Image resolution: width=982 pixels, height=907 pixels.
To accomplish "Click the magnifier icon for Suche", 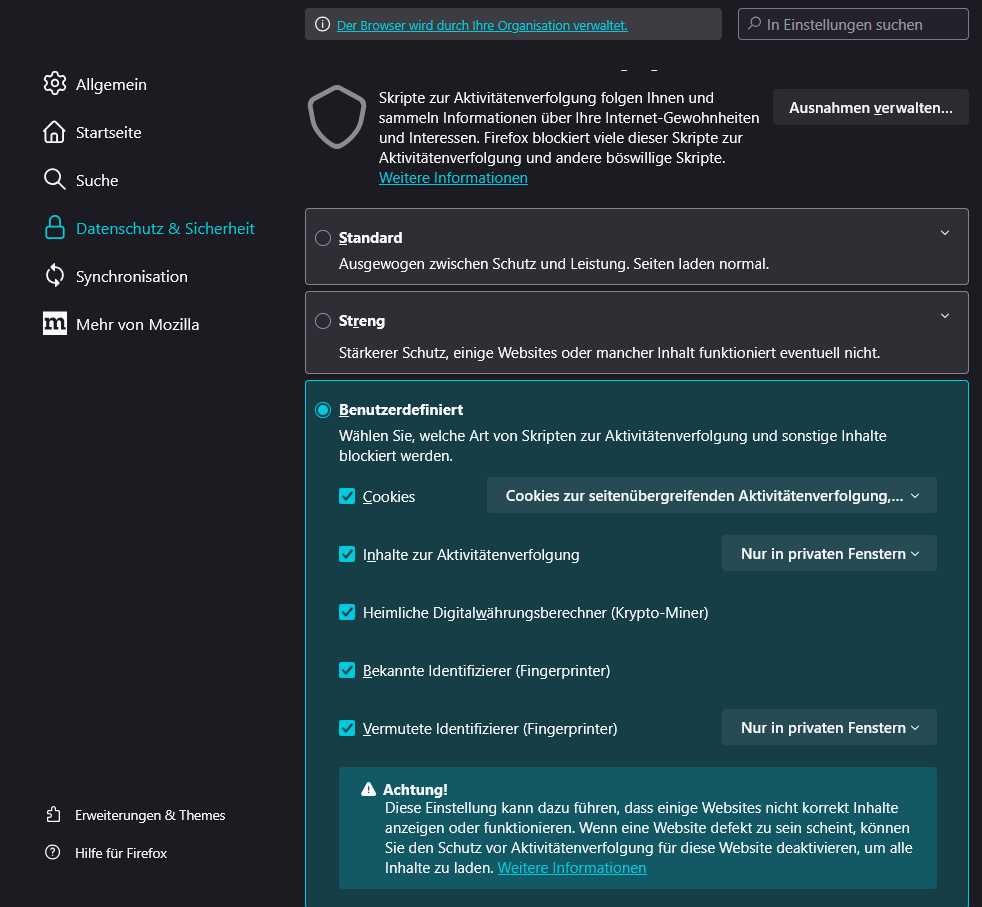I will pyautogui.click(x=55, y=180).
